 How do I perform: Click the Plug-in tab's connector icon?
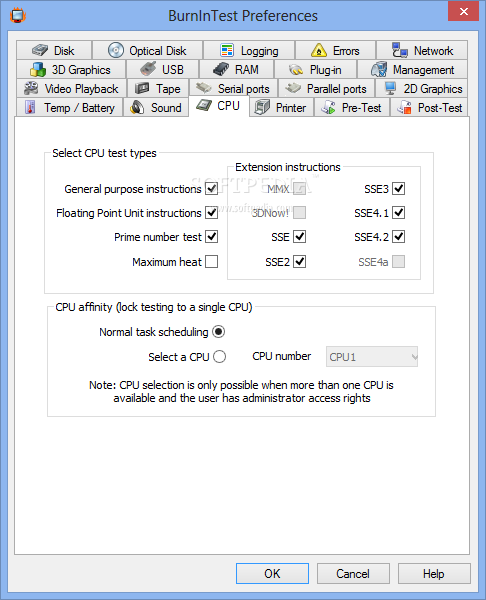click(296, 70)
